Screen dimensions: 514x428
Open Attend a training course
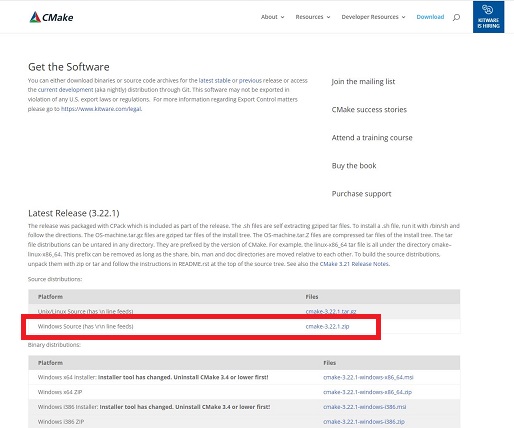(372, 138)
